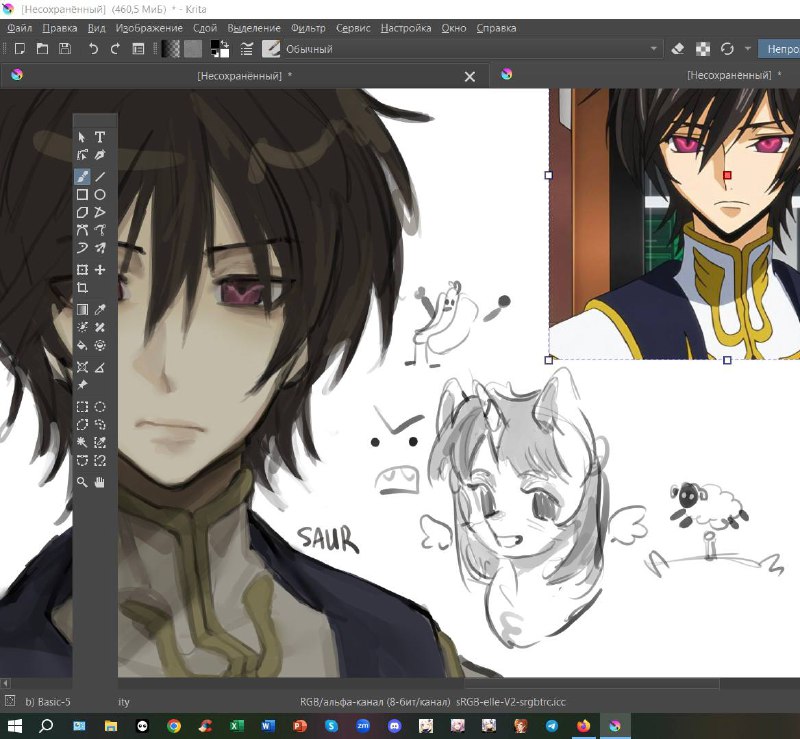Select the Freehand Brush tool
The height and width of the screenshot is (739, 800).
tap(82, 177)
